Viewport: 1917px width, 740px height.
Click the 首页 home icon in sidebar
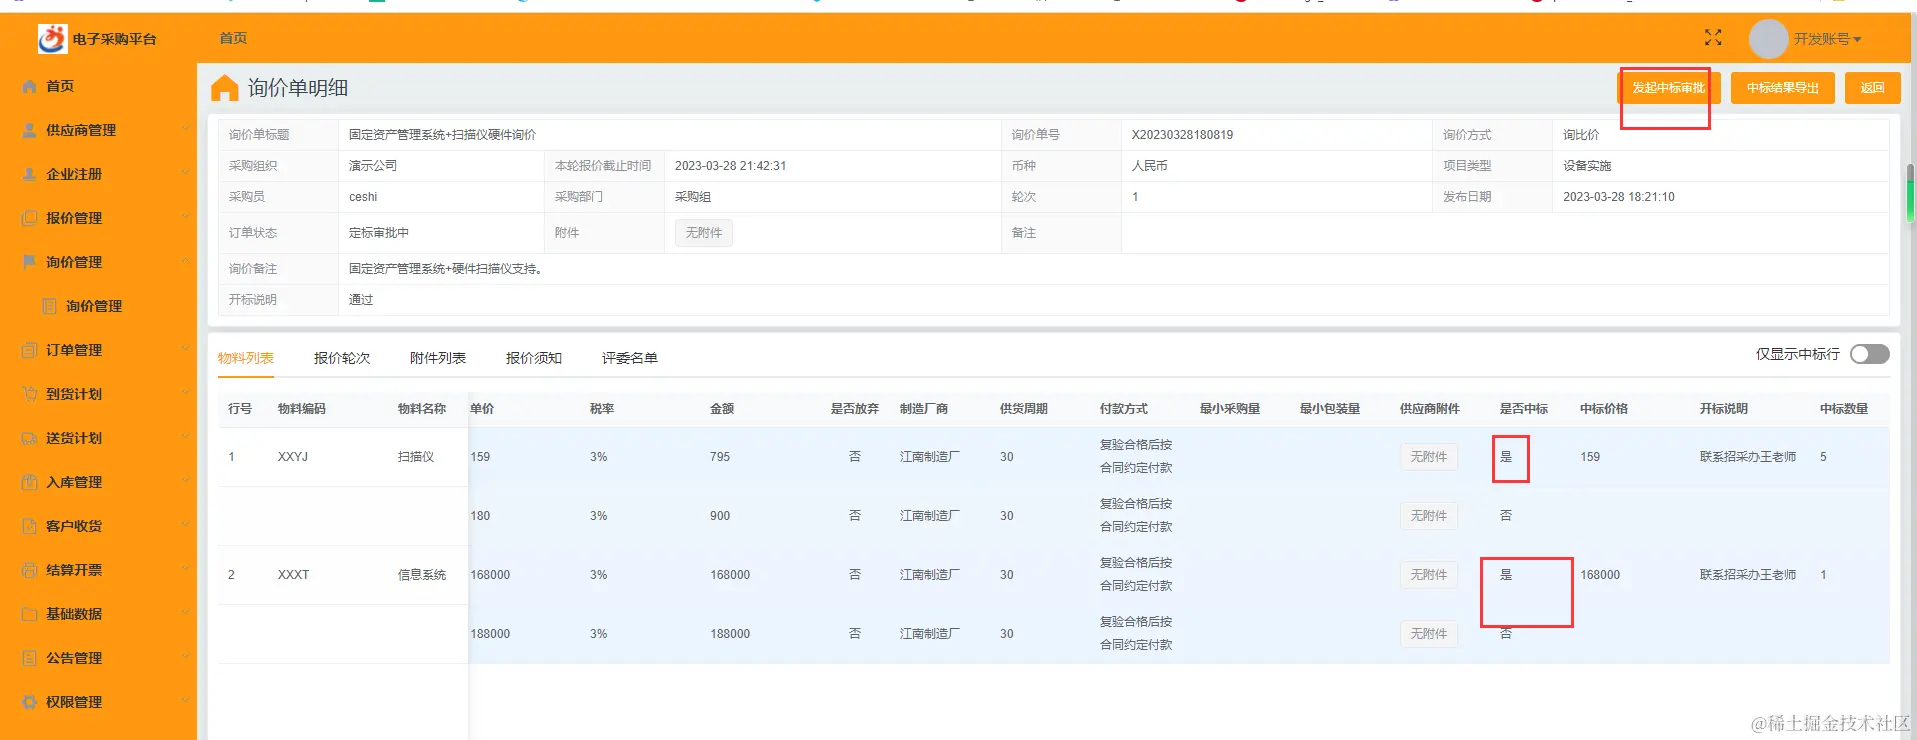pyautogui.click(x=30, y=86)
